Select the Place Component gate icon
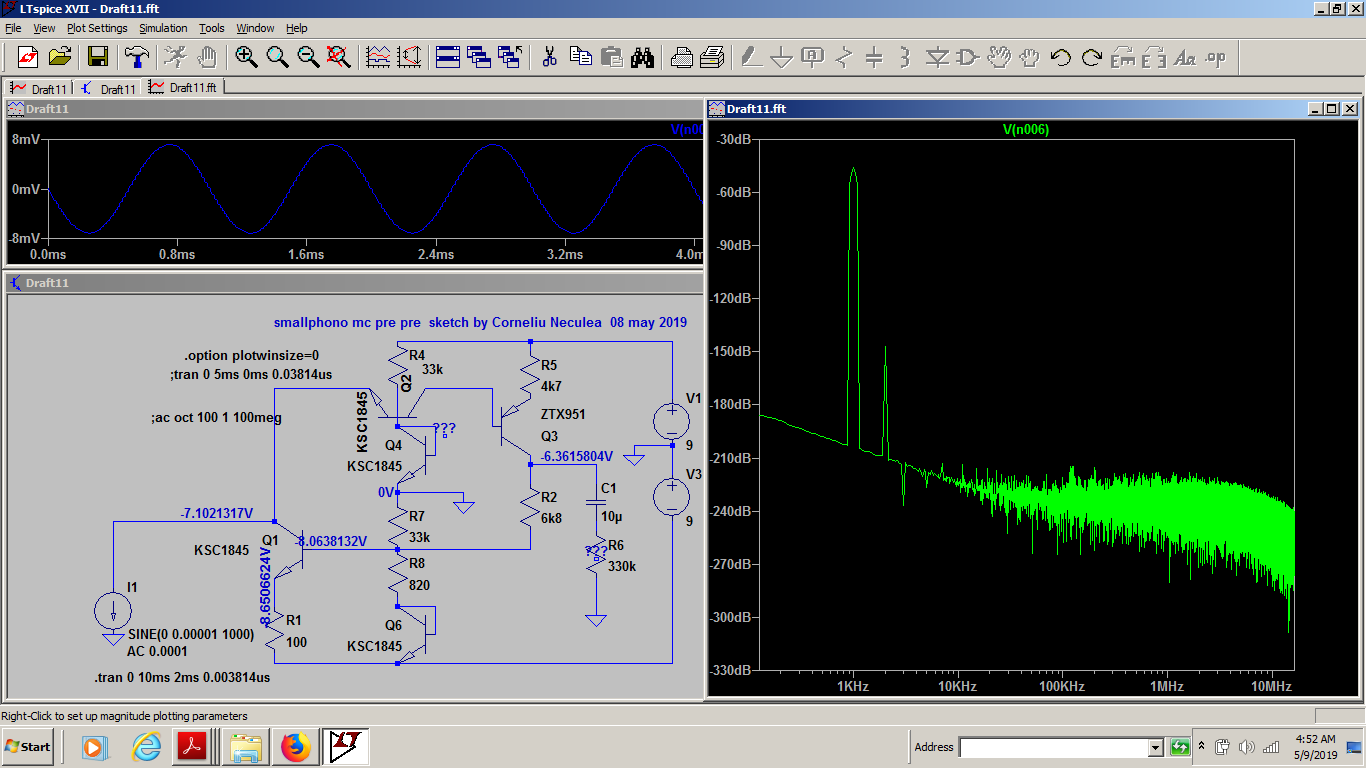This screenshot has width=1366, height=768. click(x=967, y=57)
